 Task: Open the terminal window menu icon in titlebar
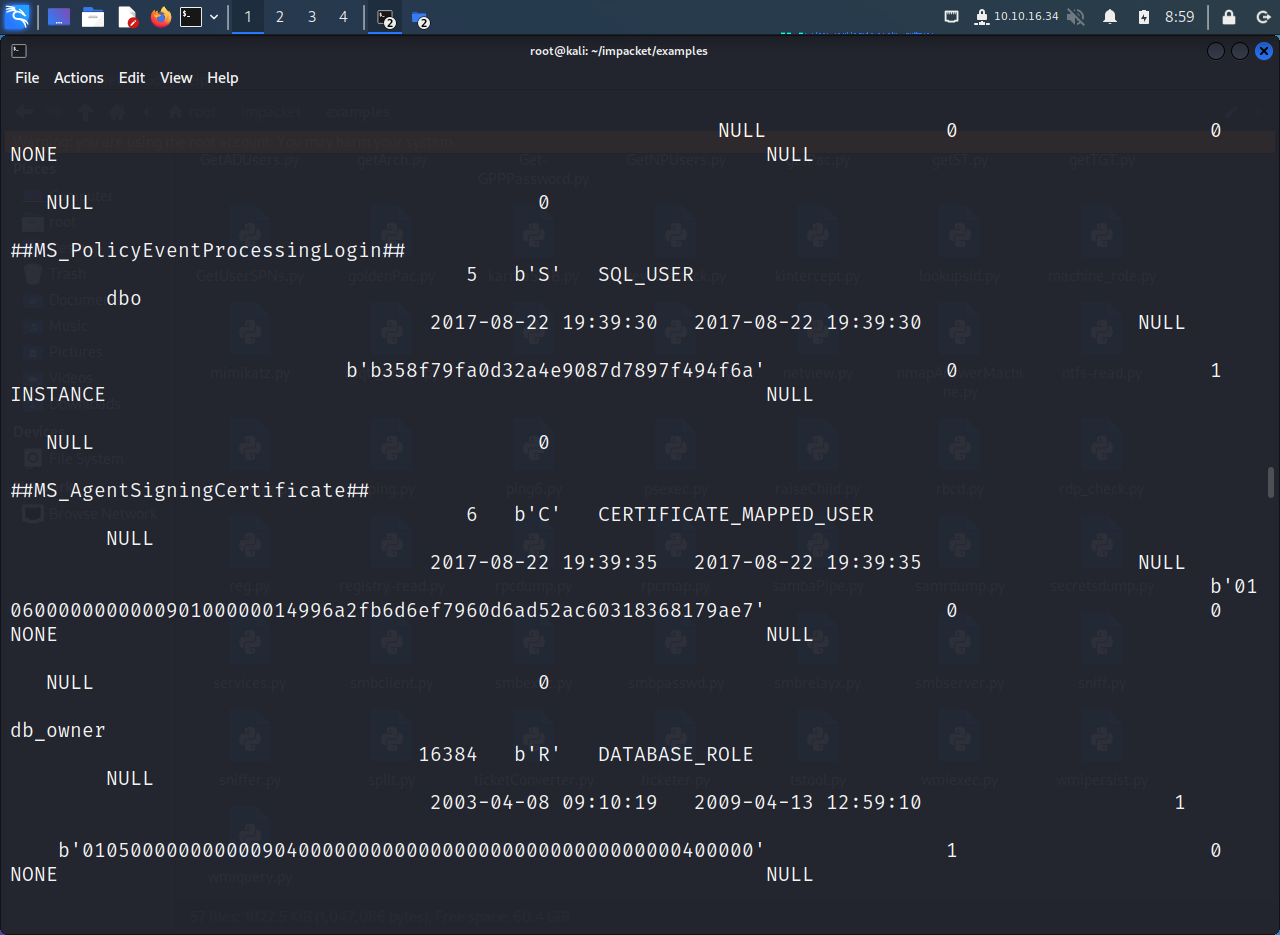pos(19,51)
